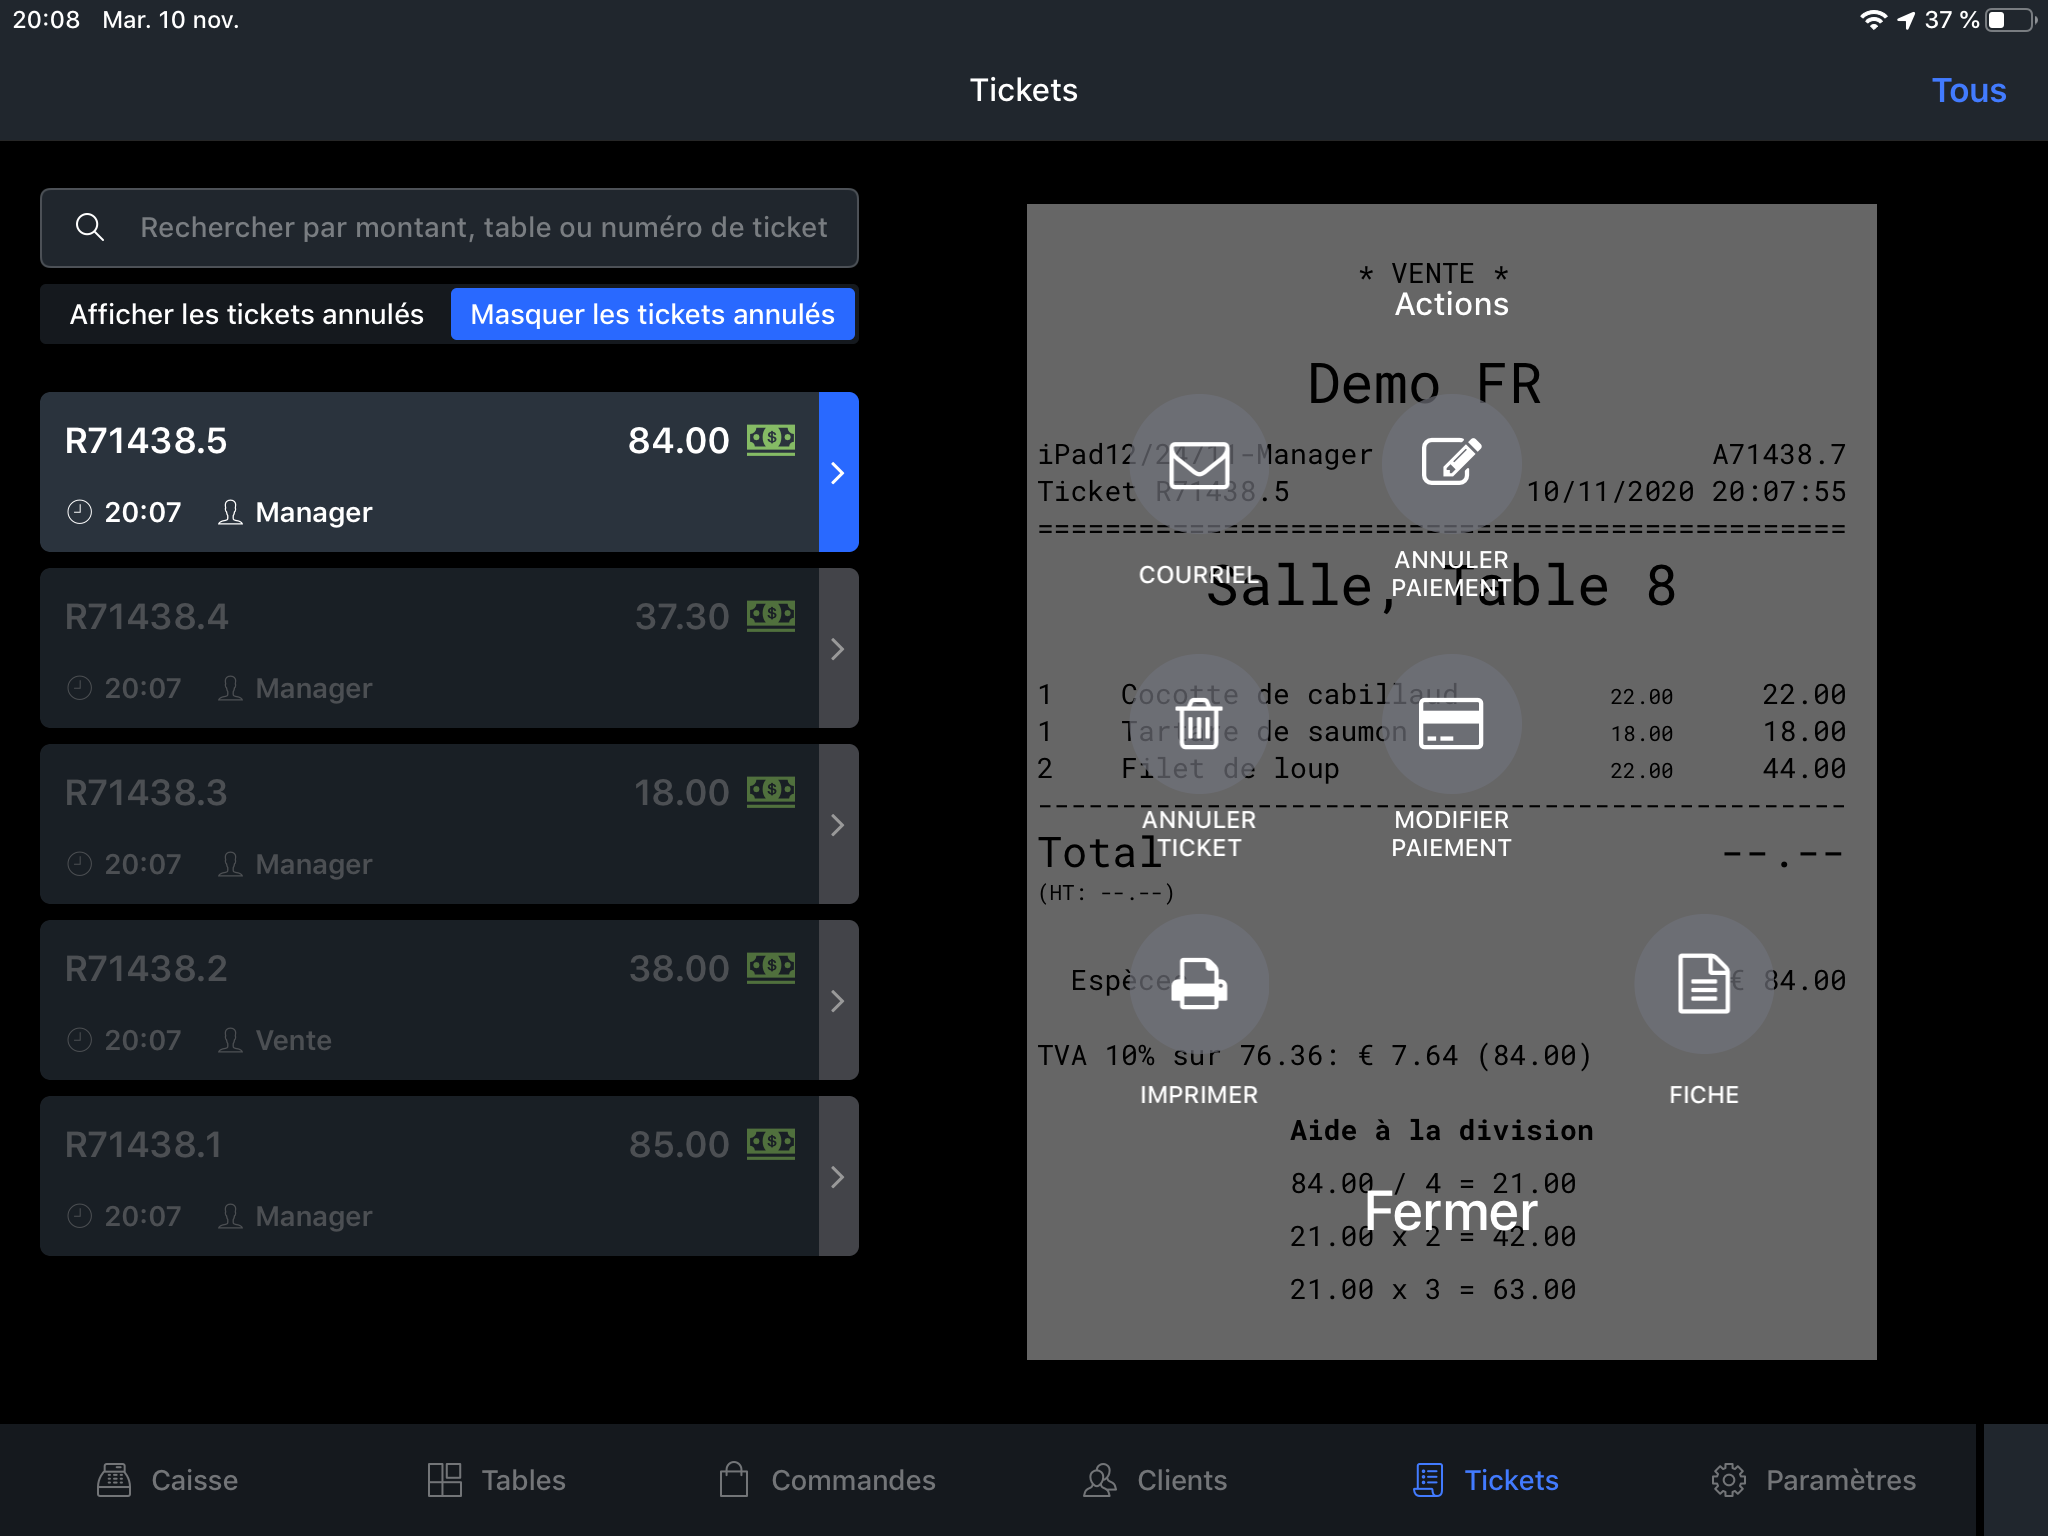Click the Demo FR receipt title
Viewport: 2048px width, 1536px height.
1424,384
